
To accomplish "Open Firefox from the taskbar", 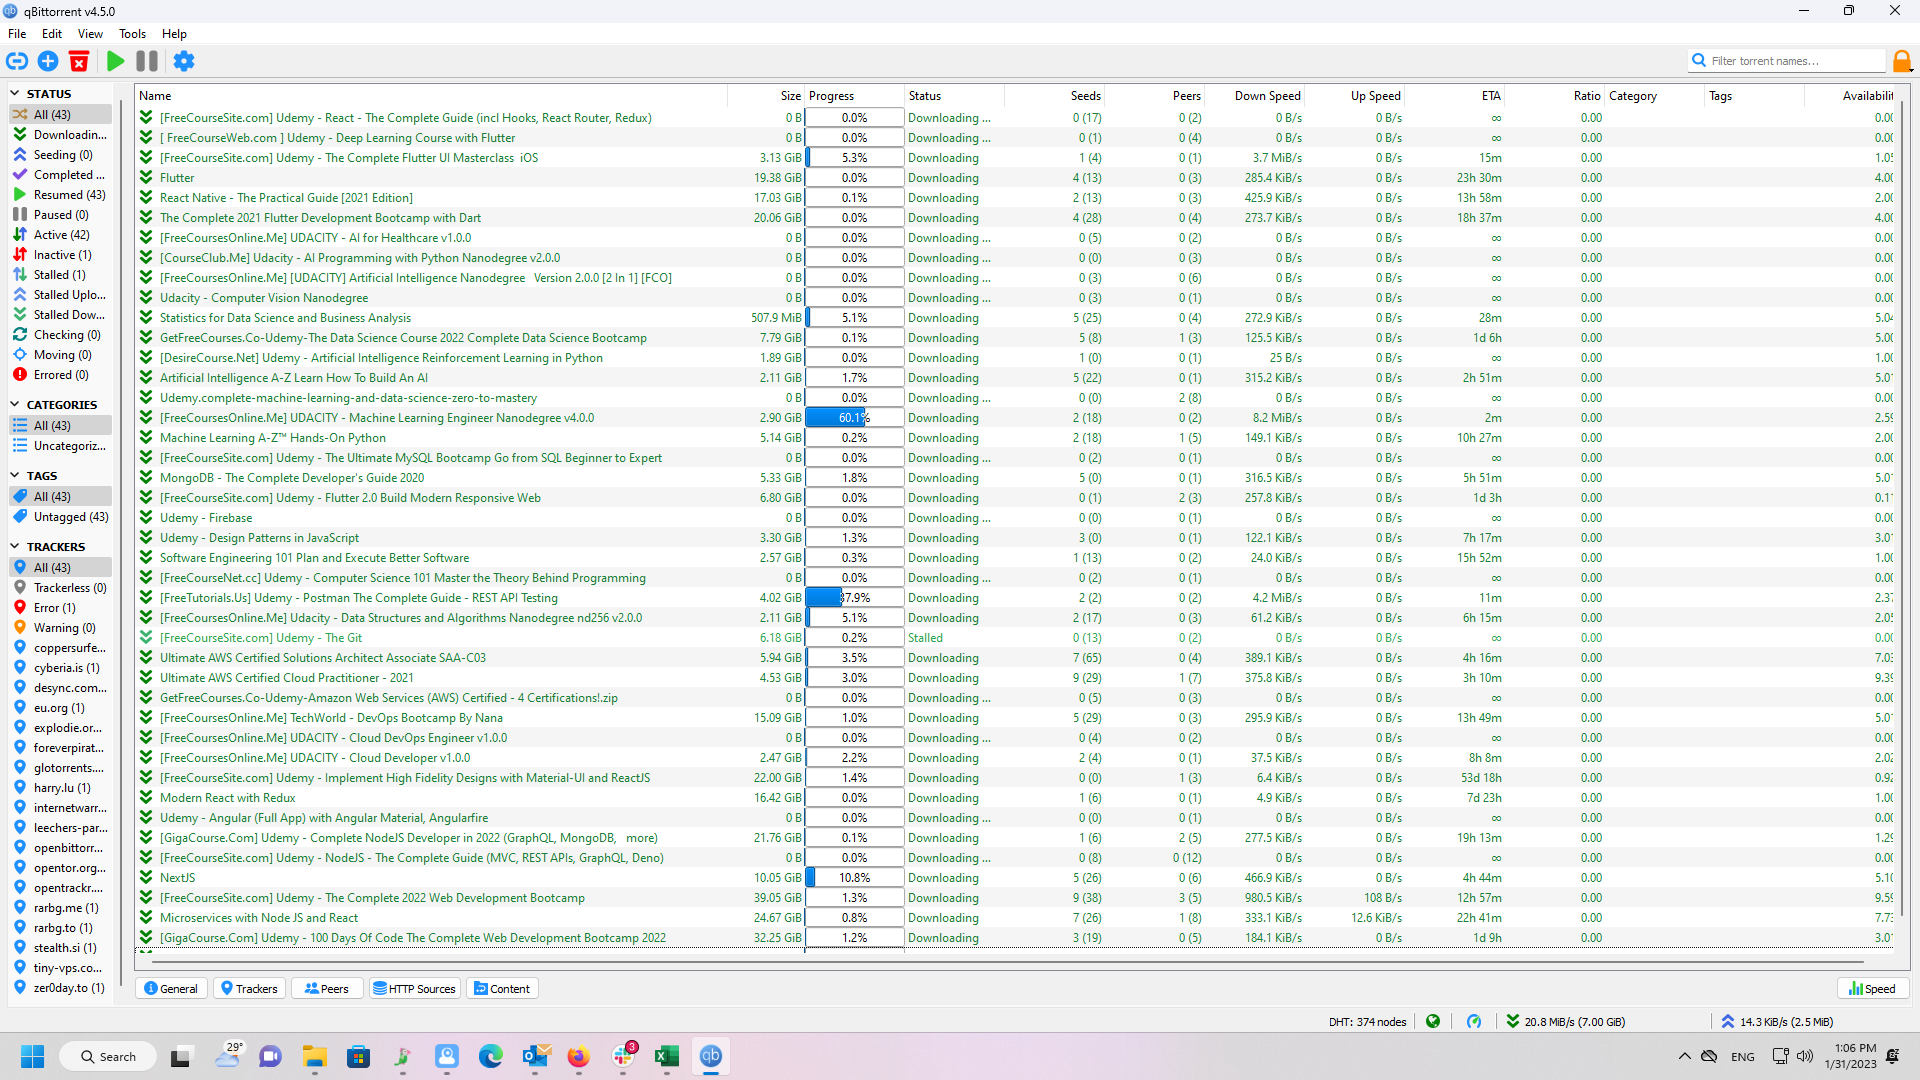I will [579, 1056].
